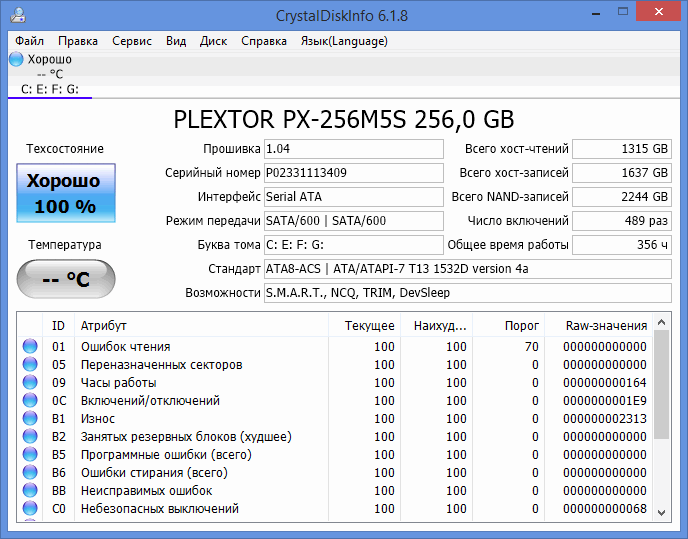Image resolution: width=688 pixels, height=539 pixels.
Task: Select the Часы работы attribute row
Action: click(x=335, y=382)
